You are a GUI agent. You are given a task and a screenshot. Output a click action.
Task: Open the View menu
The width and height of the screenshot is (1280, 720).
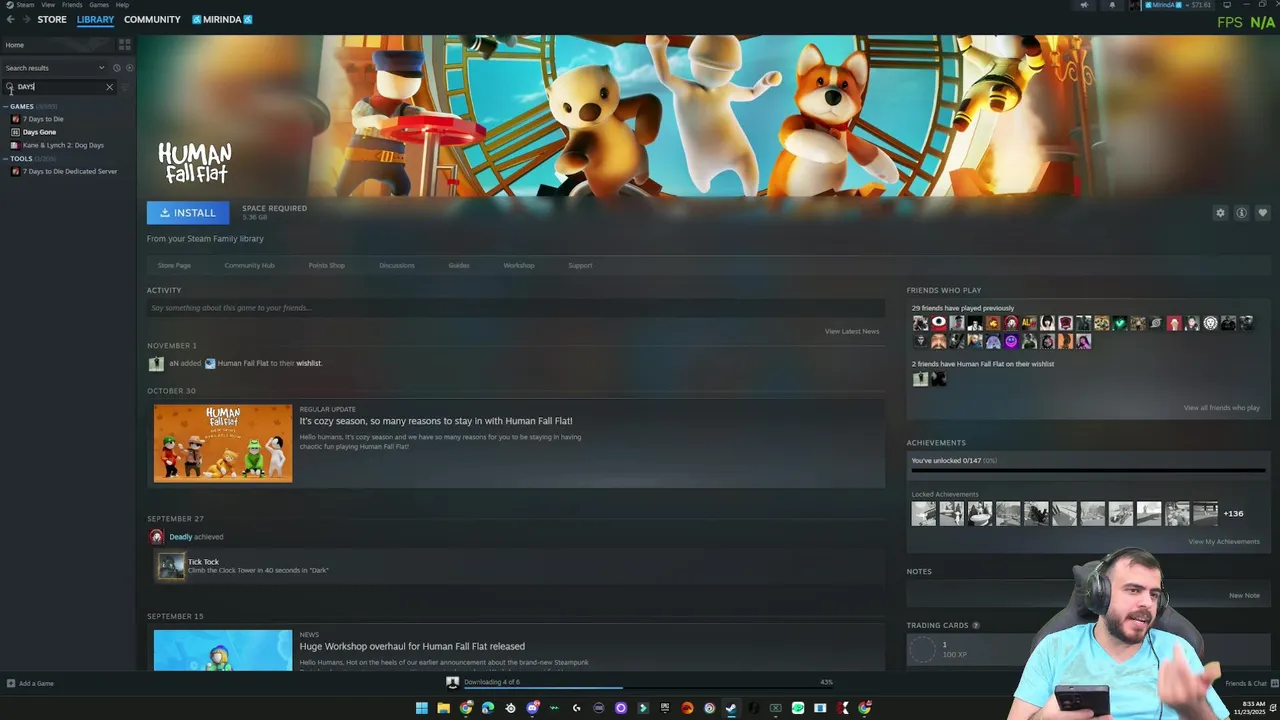point(48,5)
